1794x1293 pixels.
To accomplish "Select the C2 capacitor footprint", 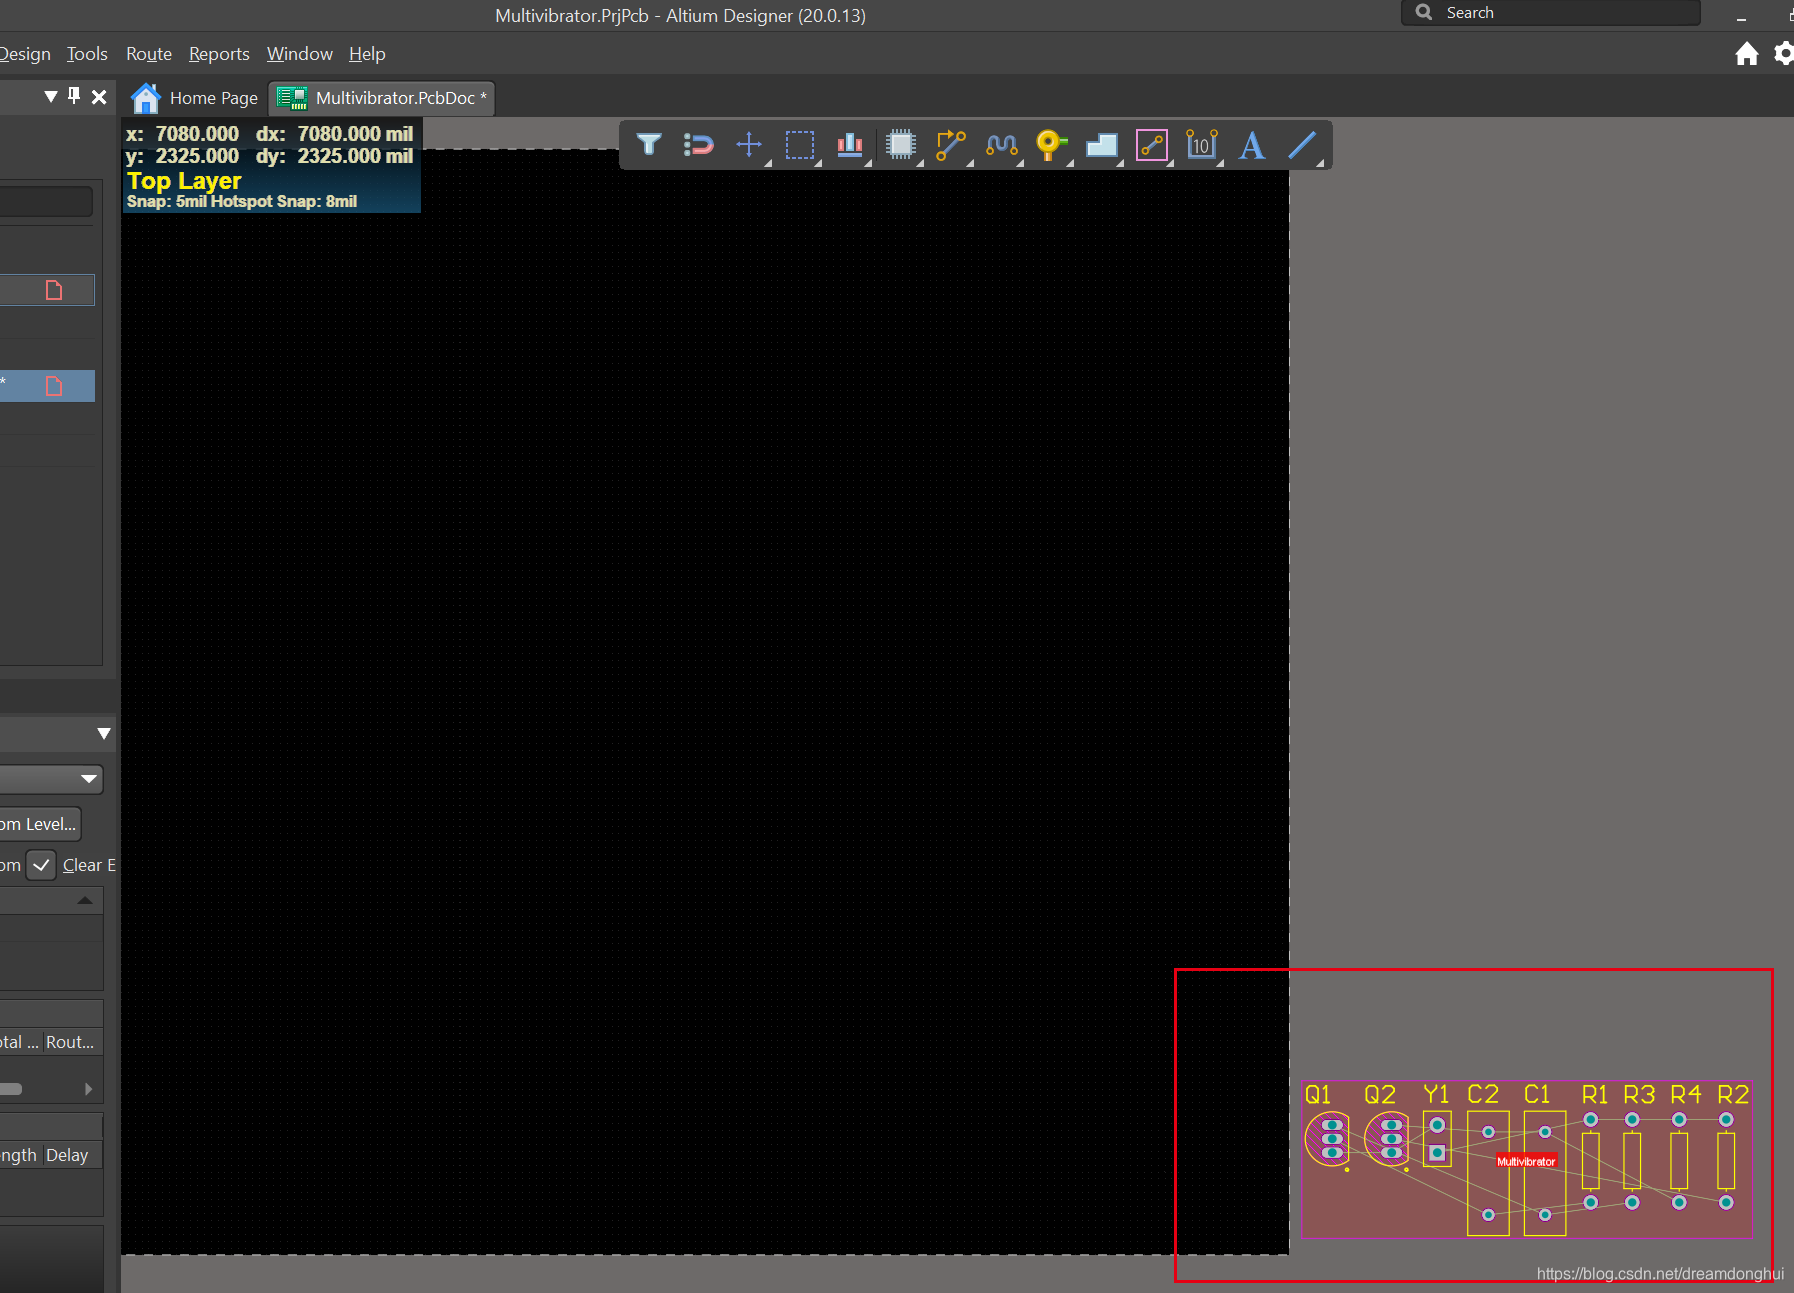I will click(1488, 1173).
